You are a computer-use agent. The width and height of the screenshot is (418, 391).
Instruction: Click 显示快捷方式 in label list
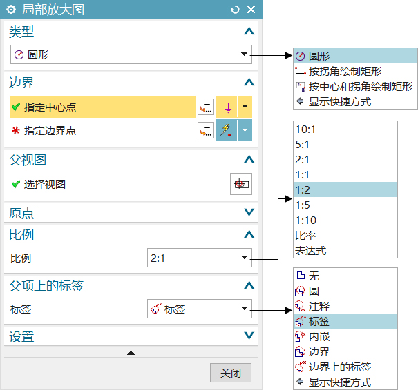click(x=345, y=382)
